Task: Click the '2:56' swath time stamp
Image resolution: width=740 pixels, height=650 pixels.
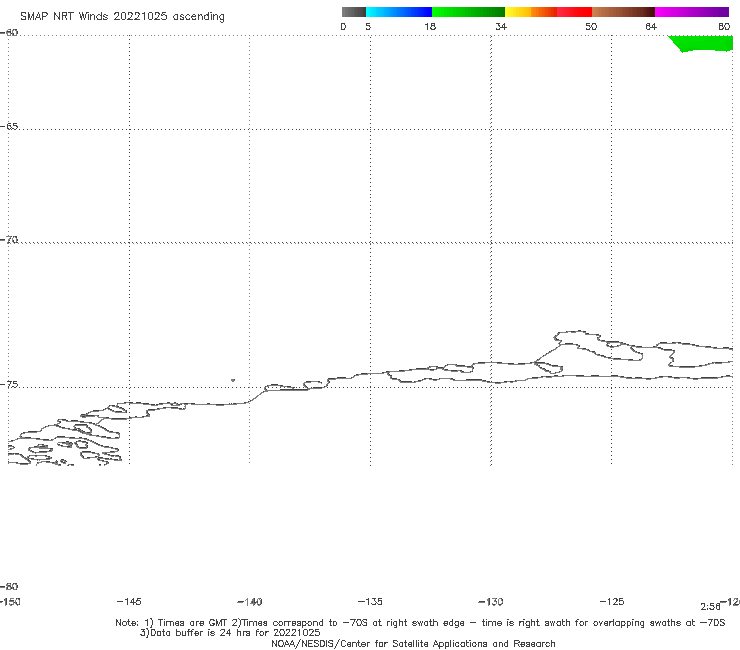Action: pos(710,607)
